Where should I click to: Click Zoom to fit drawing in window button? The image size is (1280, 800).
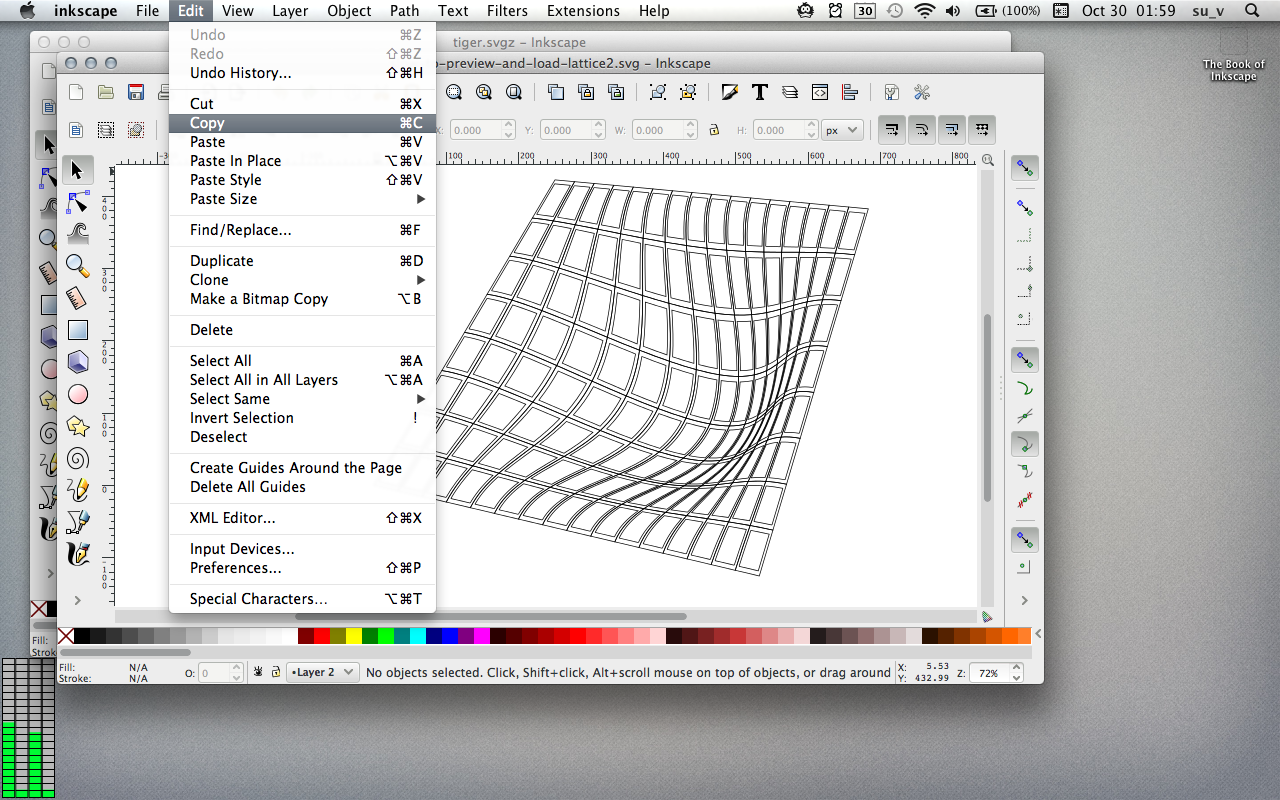coord(484,92)
